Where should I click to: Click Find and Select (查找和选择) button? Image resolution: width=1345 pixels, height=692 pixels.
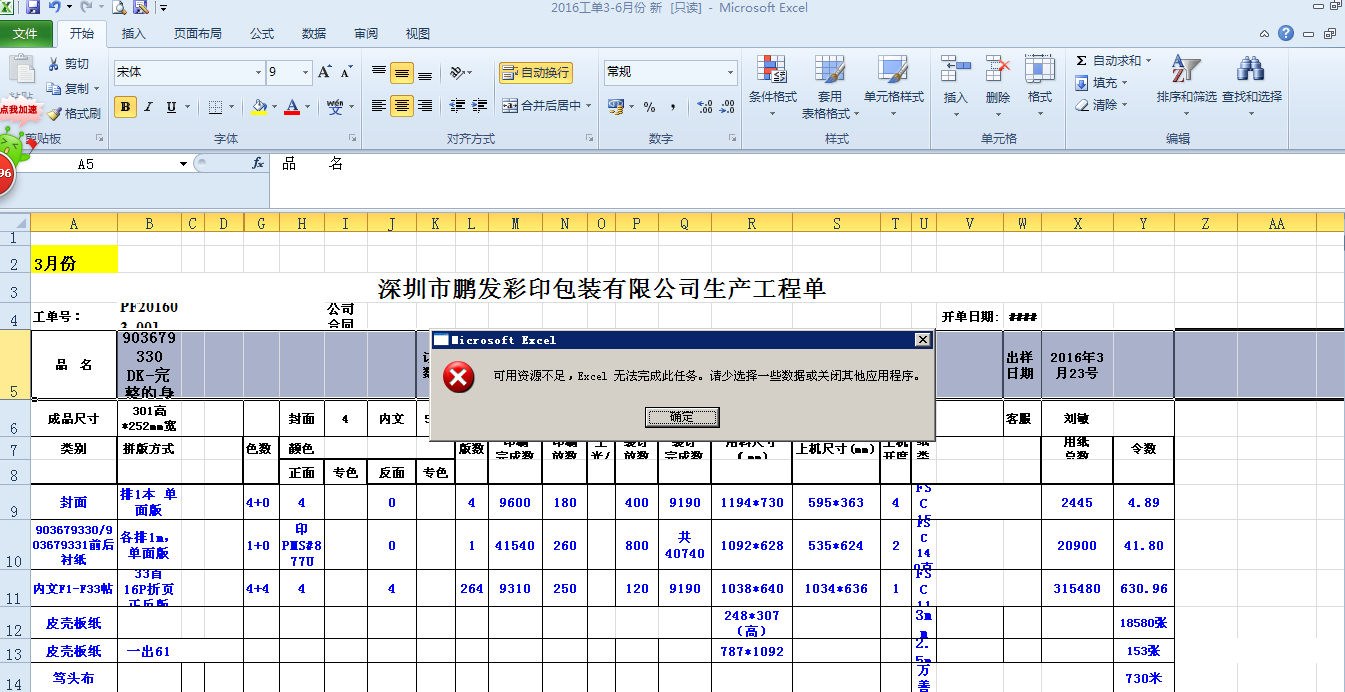point(1252,85)
